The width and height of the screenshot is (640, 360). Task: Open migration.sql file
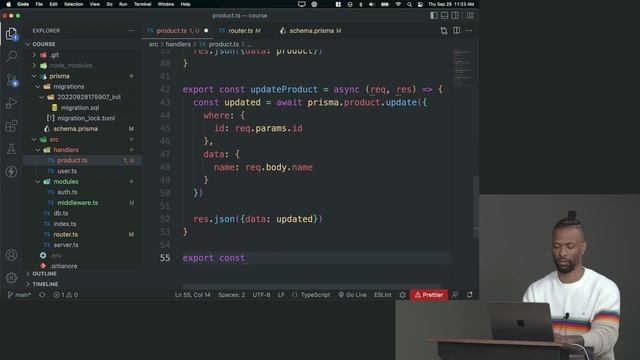click(x=80, y=108)
